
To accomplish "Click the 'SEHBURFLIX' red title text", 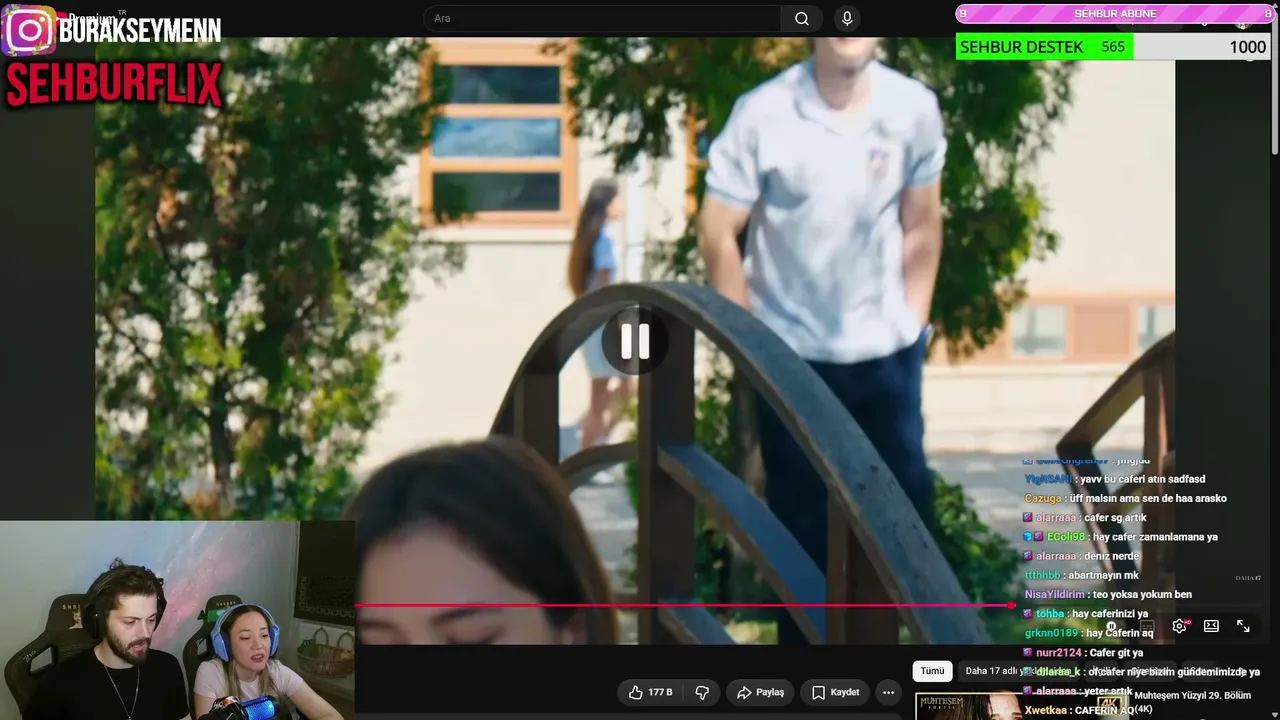I will tap(113, 85).
